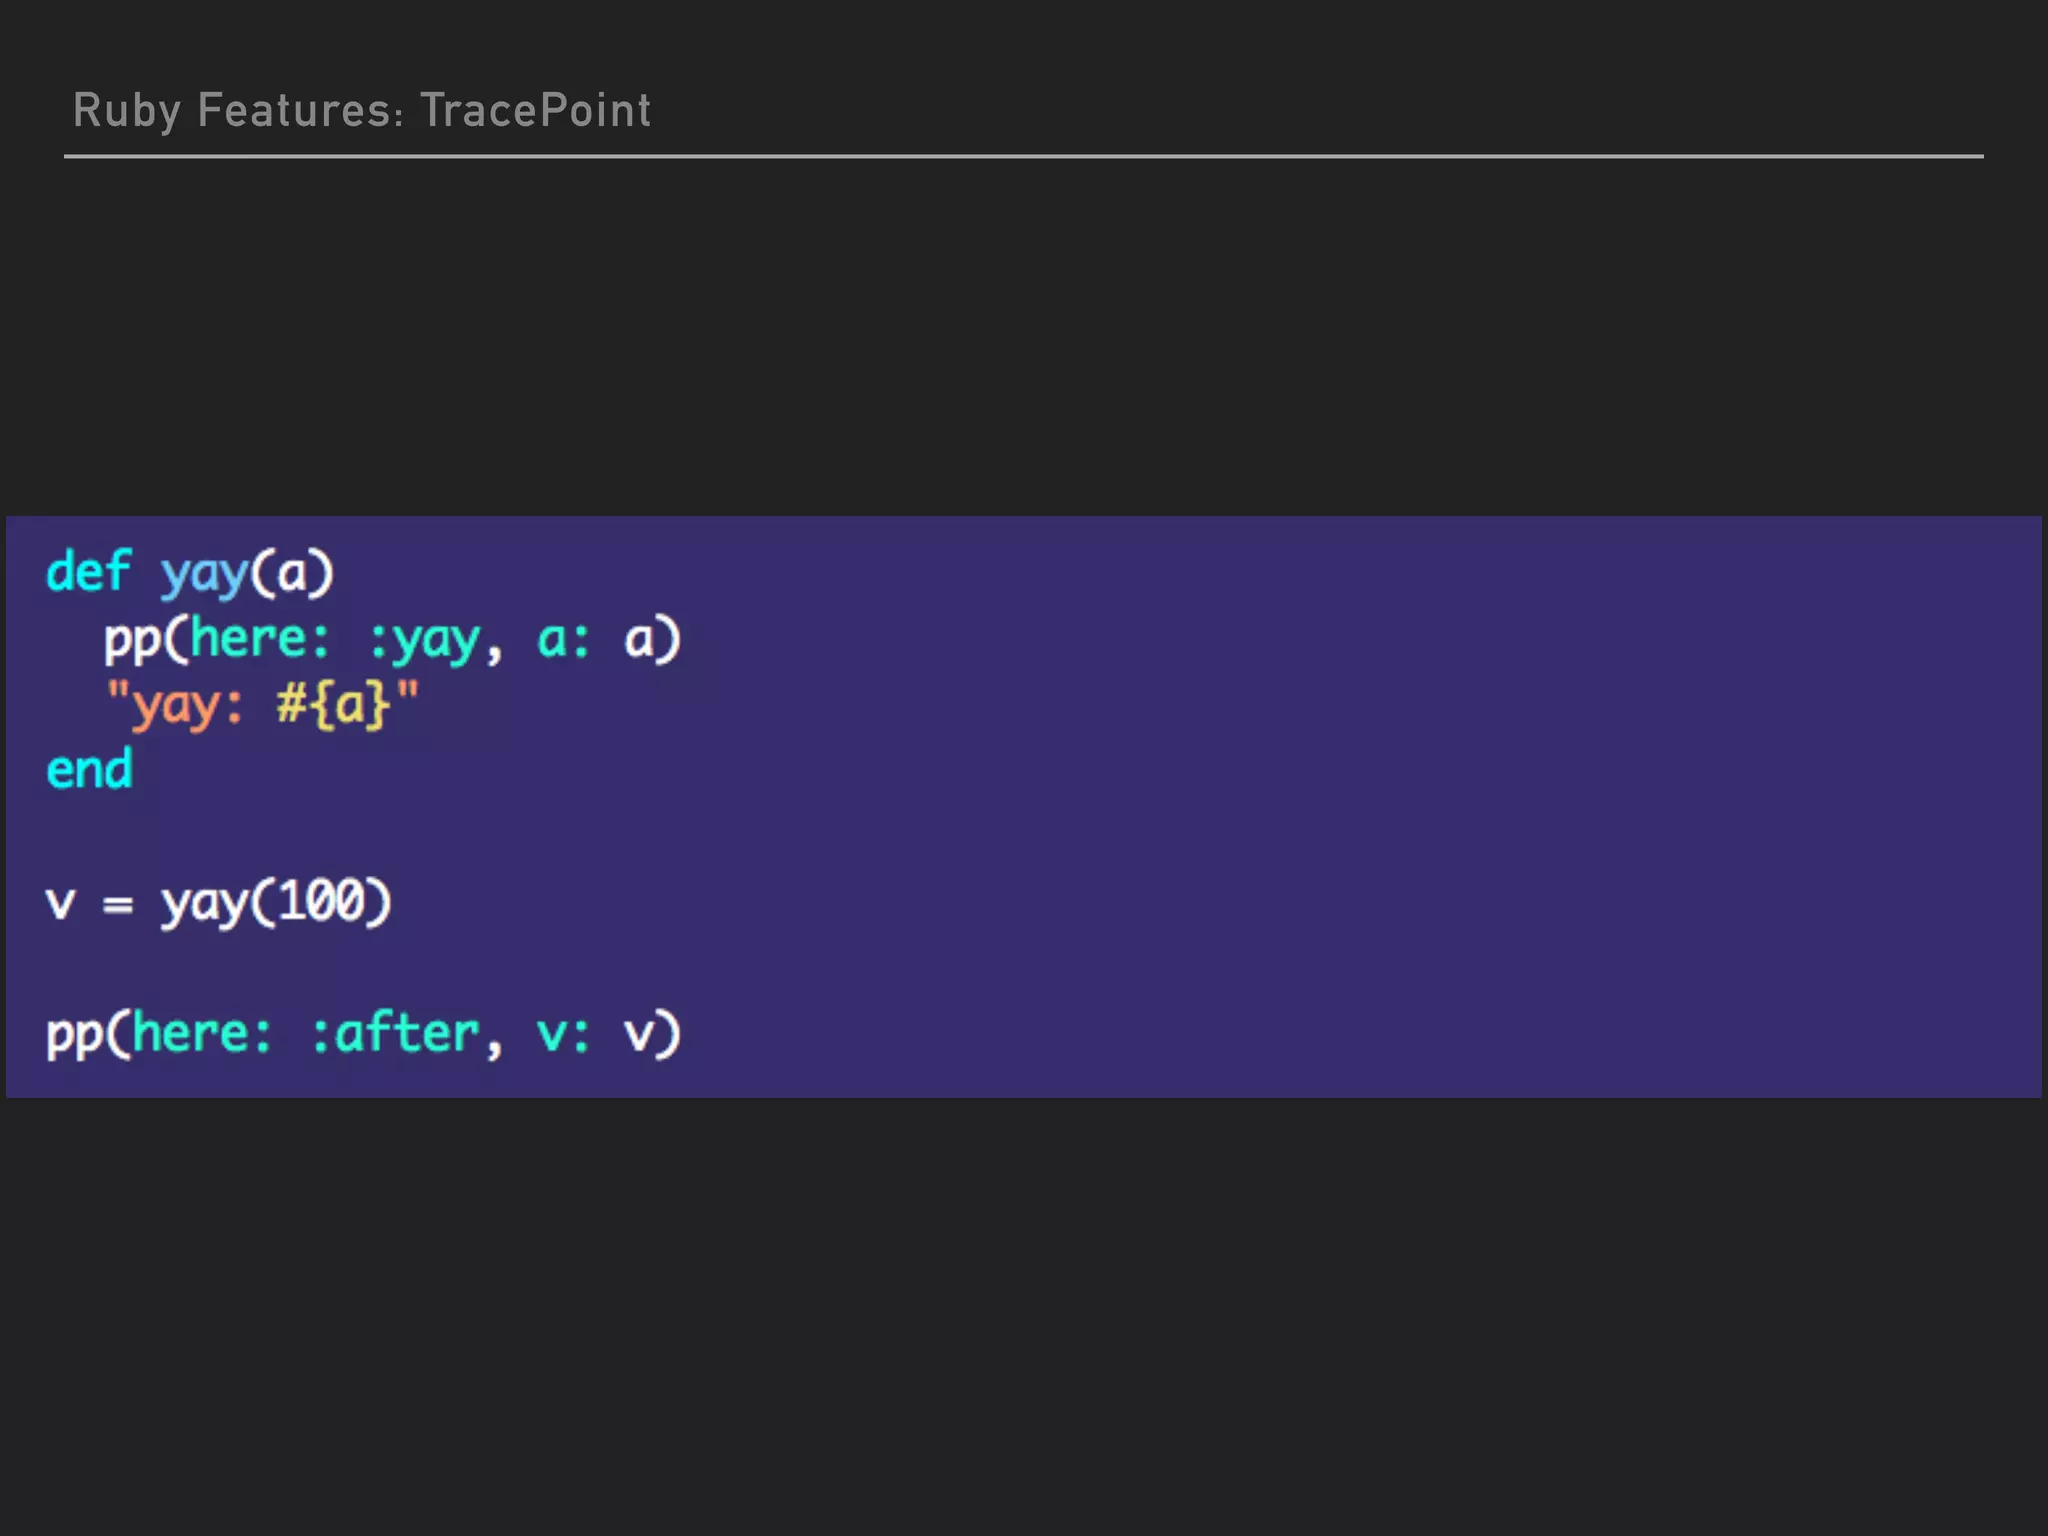Click the "(a)" parameter in the method definition
The image size is (2048, 1536).
[x=292, y=574]
